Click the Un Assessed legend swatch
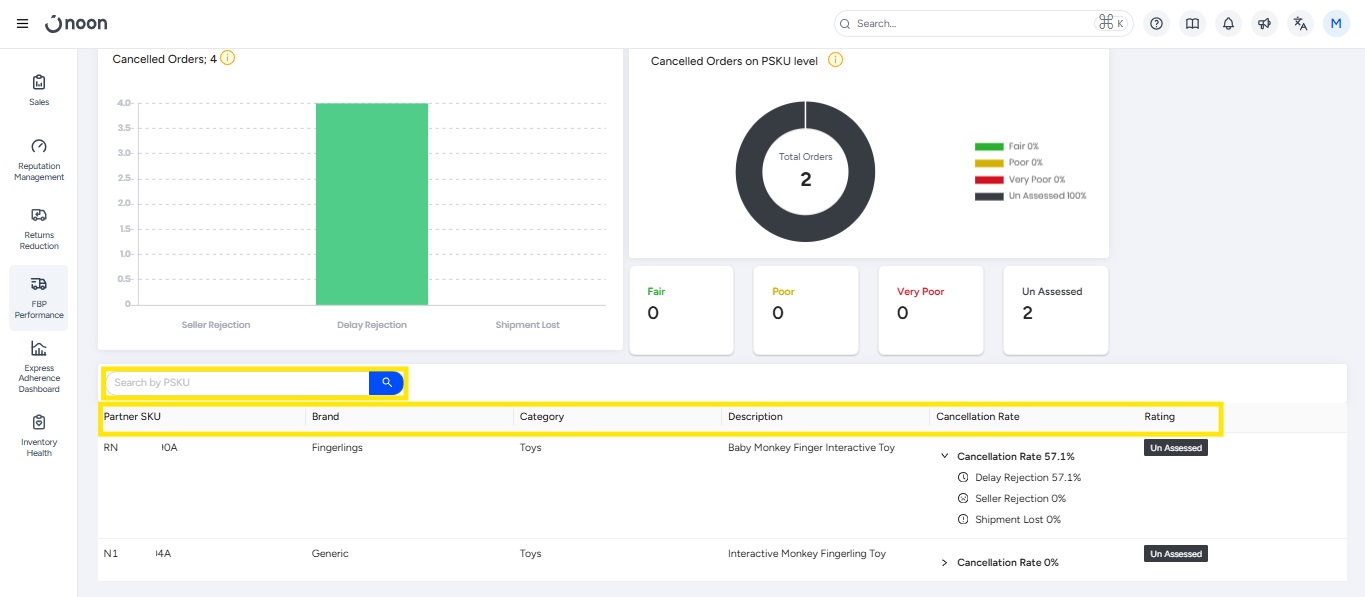 click(988, 196)
